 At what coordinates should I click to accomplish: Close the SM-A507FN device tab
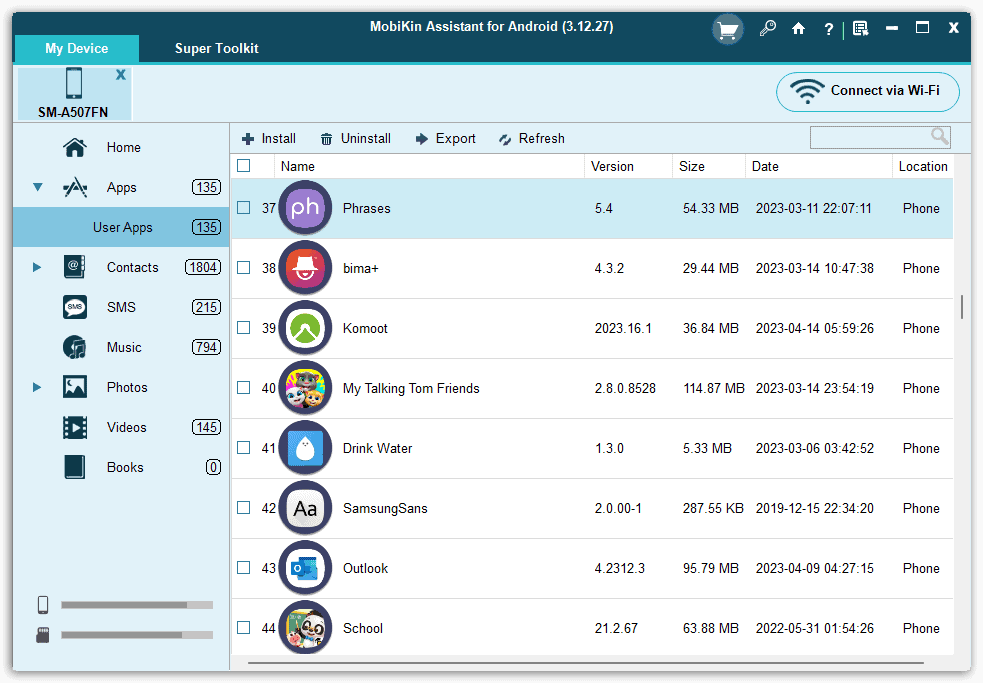coord(121,75)
